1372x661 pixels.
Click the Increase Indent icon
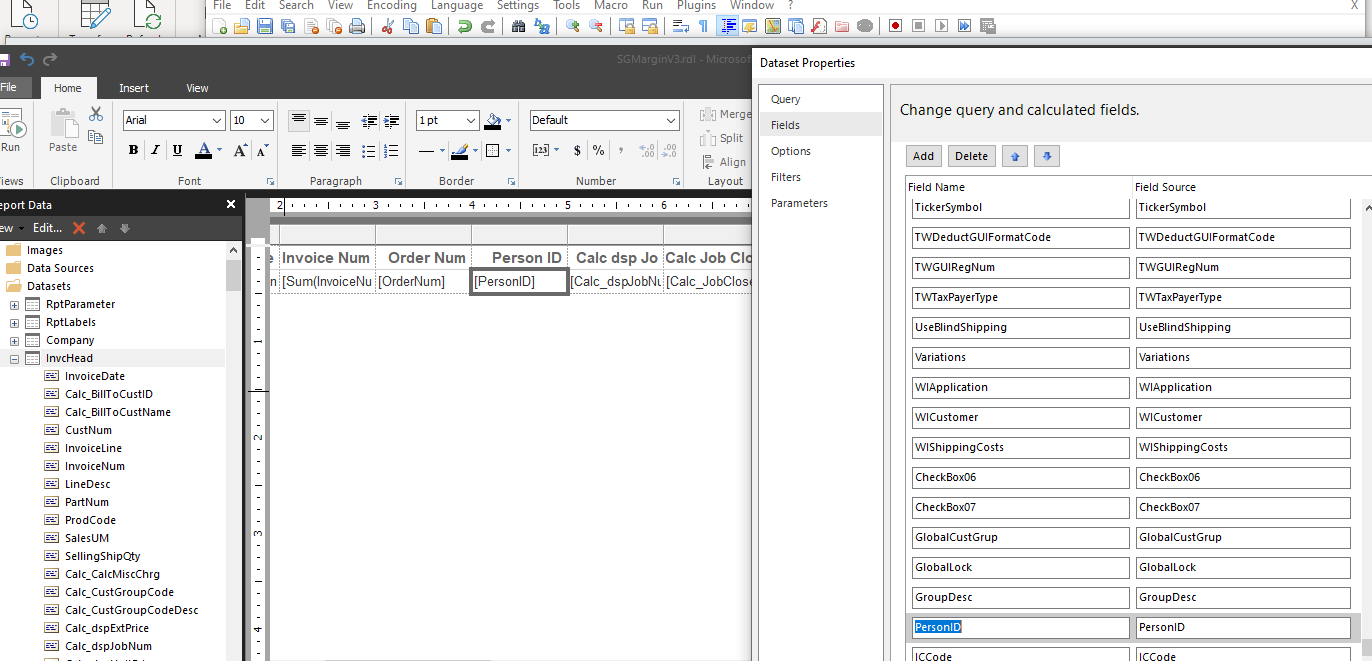click(392, 122)
